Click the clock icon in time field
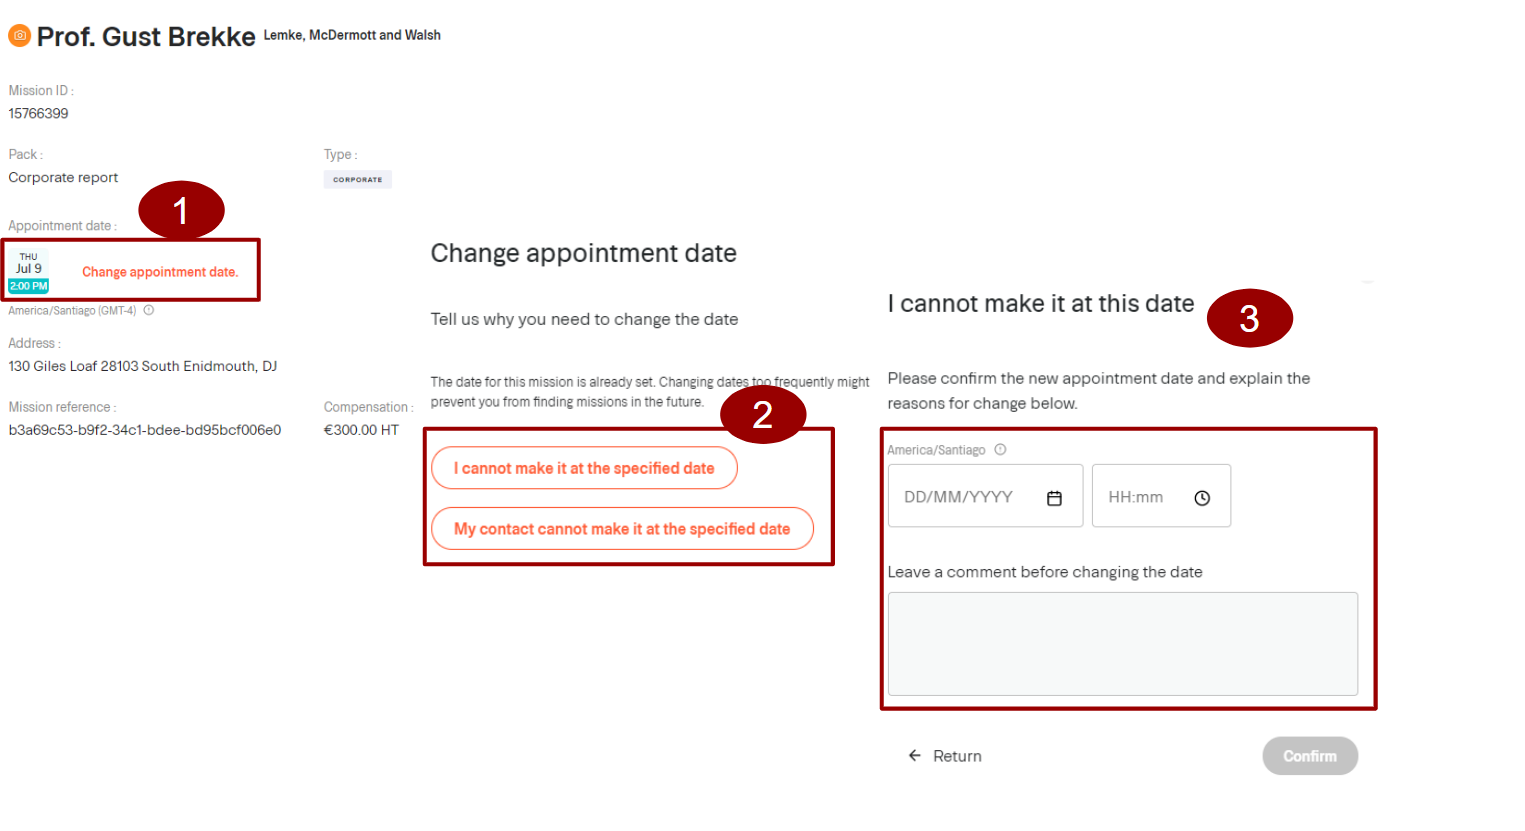Viewport: 1525px width, 831px height. [1202, 498]
